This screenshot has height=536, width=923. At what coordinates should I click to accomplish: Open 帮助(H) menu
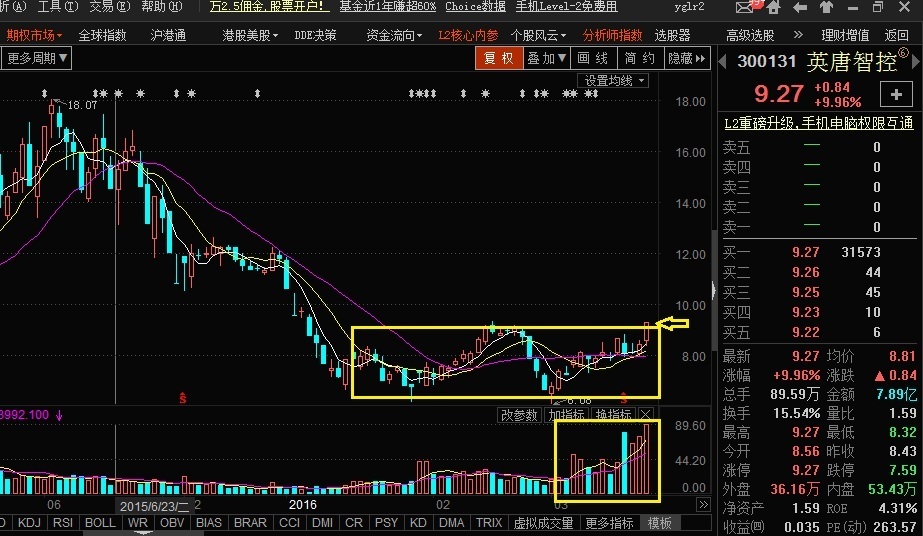coord(162,6)
